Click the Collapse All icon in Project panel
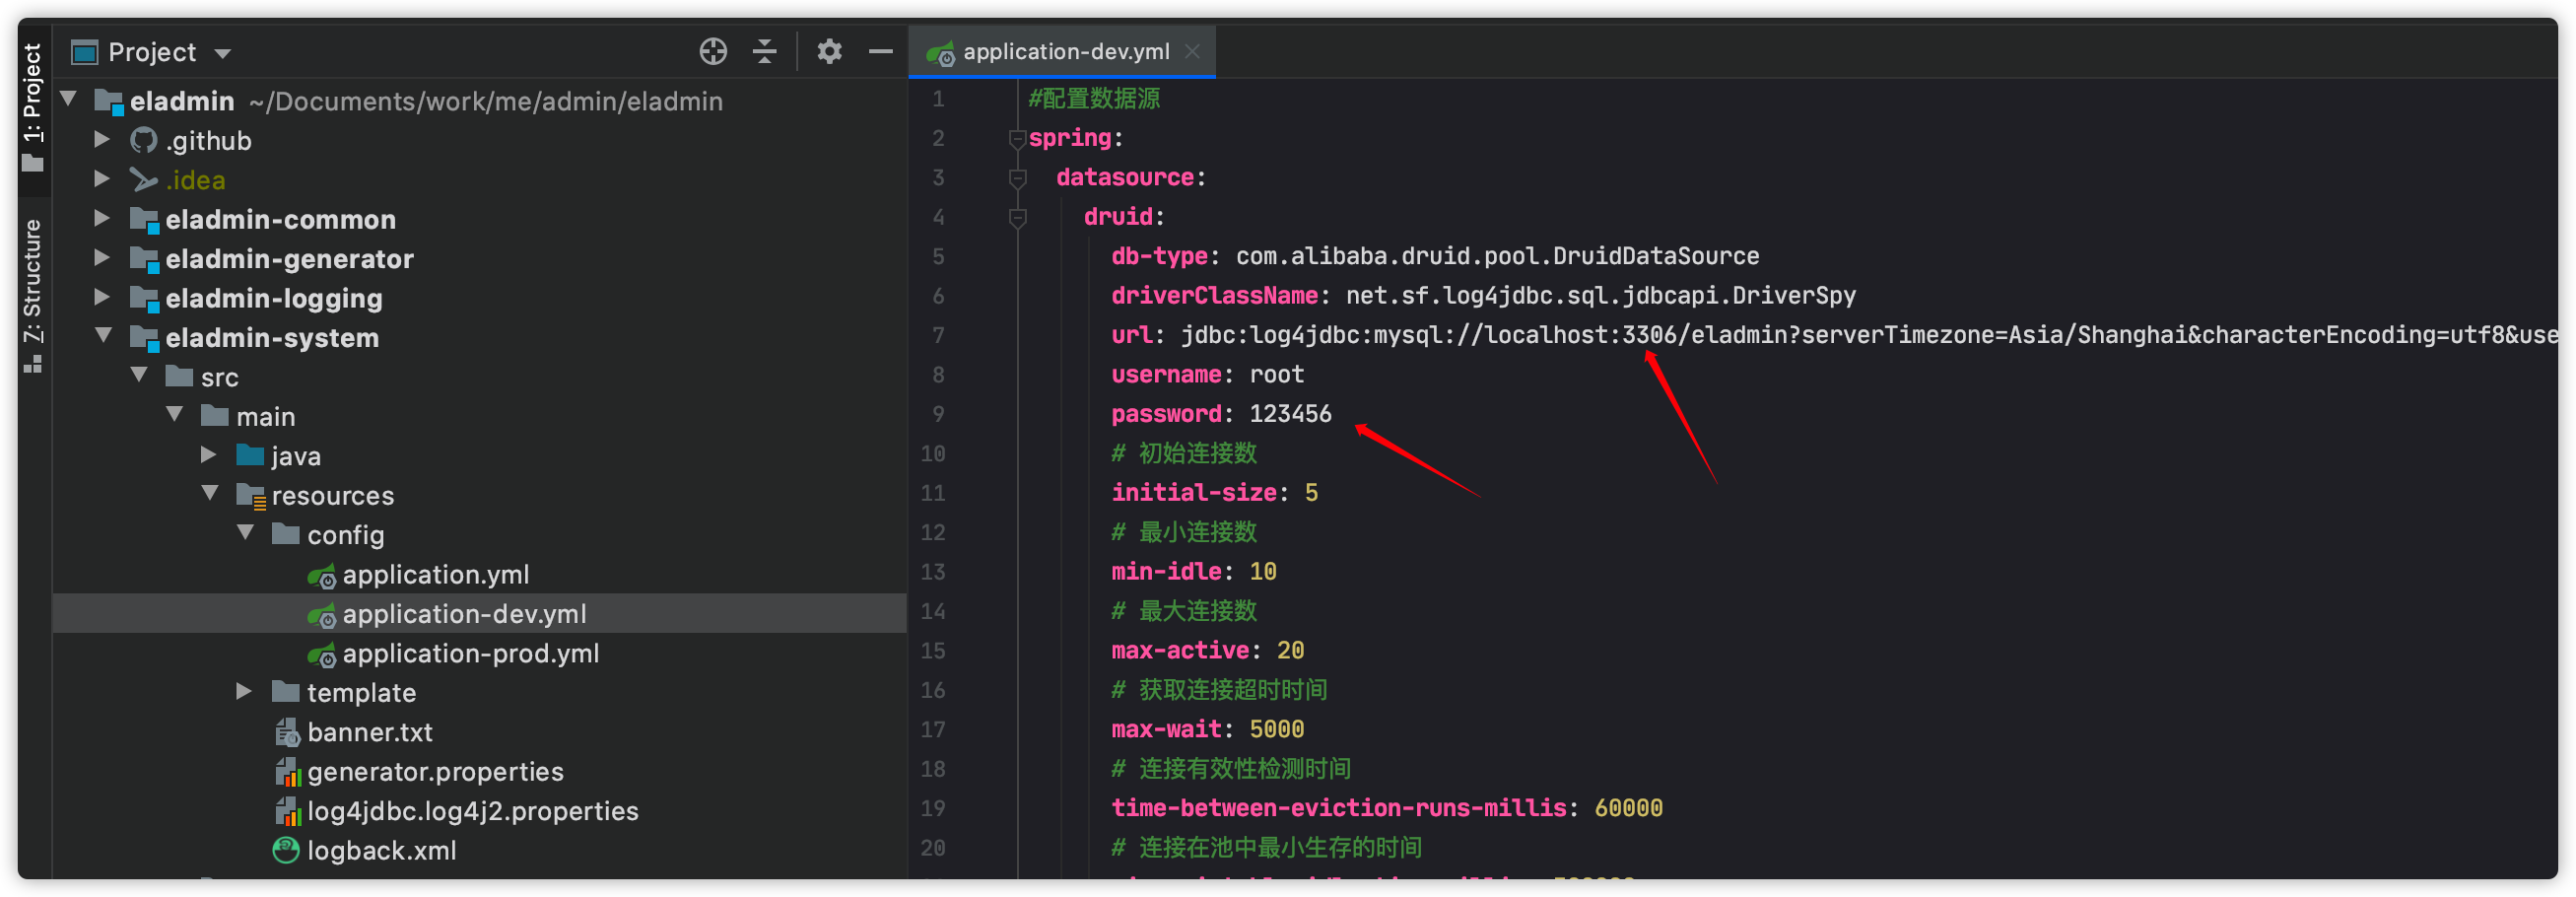 [765, 52]
